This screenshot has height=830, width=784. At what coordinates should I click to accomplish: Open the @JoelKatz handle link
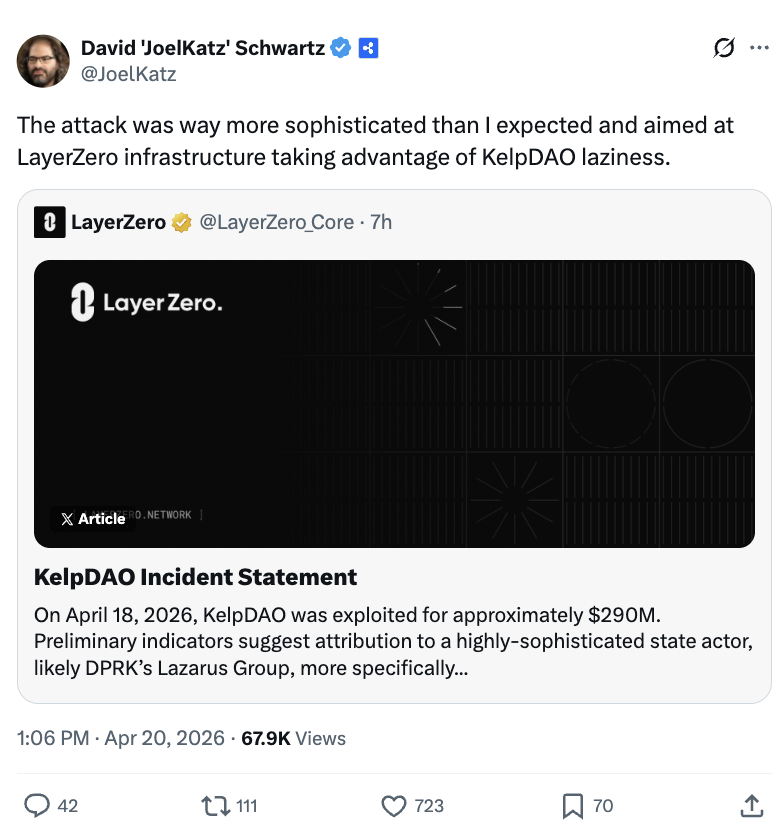click(x=128, y=73)
